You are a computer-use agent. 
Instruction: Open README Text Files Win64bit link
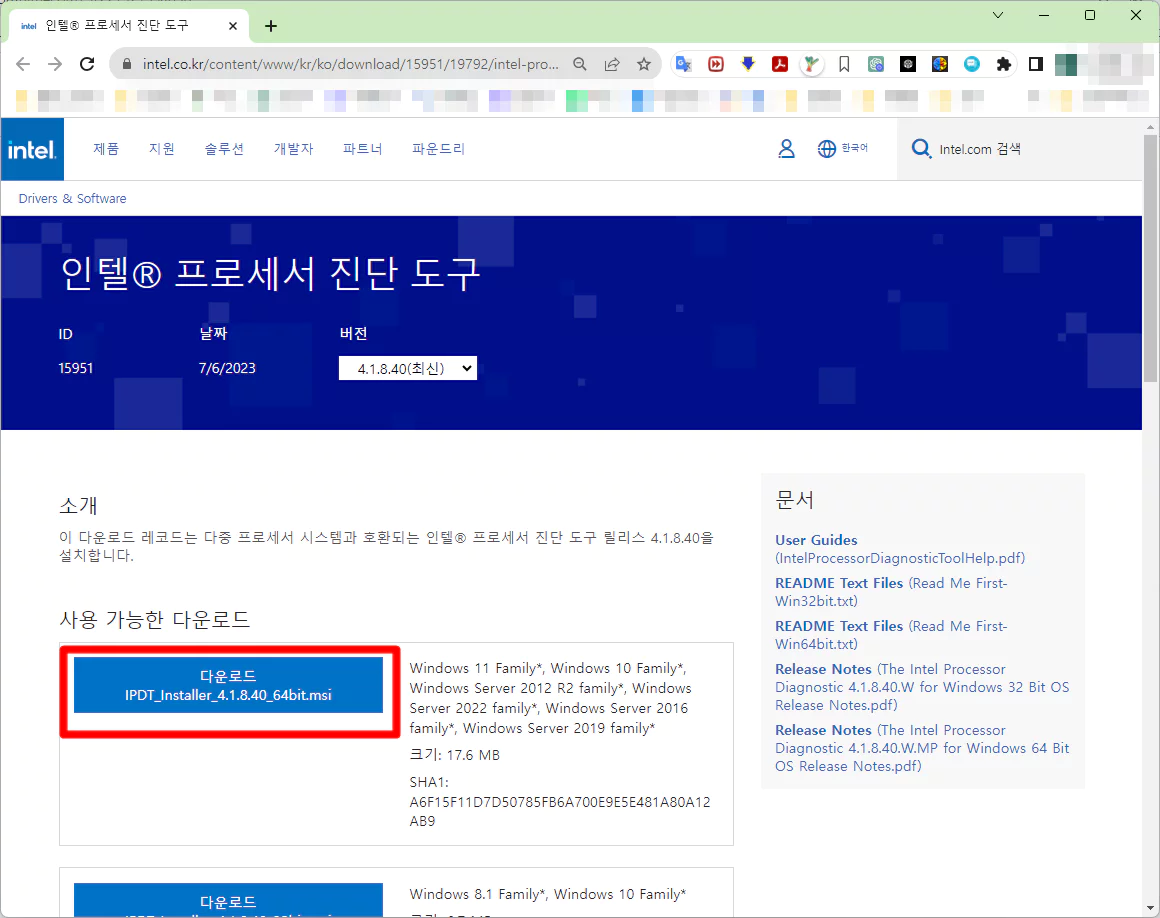[891, 635]
